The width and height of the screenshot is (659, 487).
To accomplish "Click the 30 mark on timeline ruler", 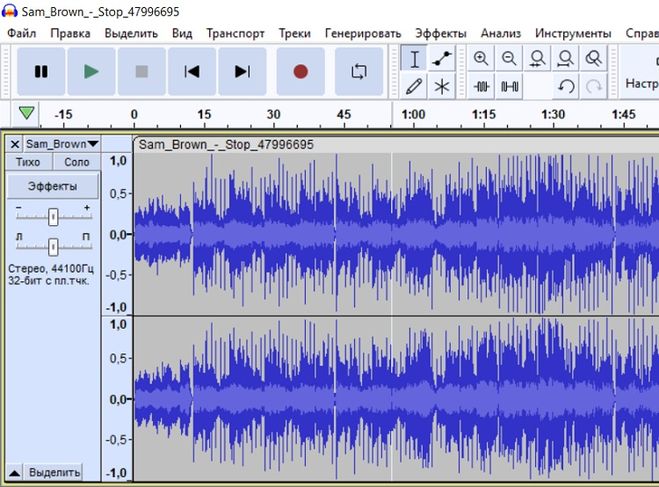I will (273, 114).
